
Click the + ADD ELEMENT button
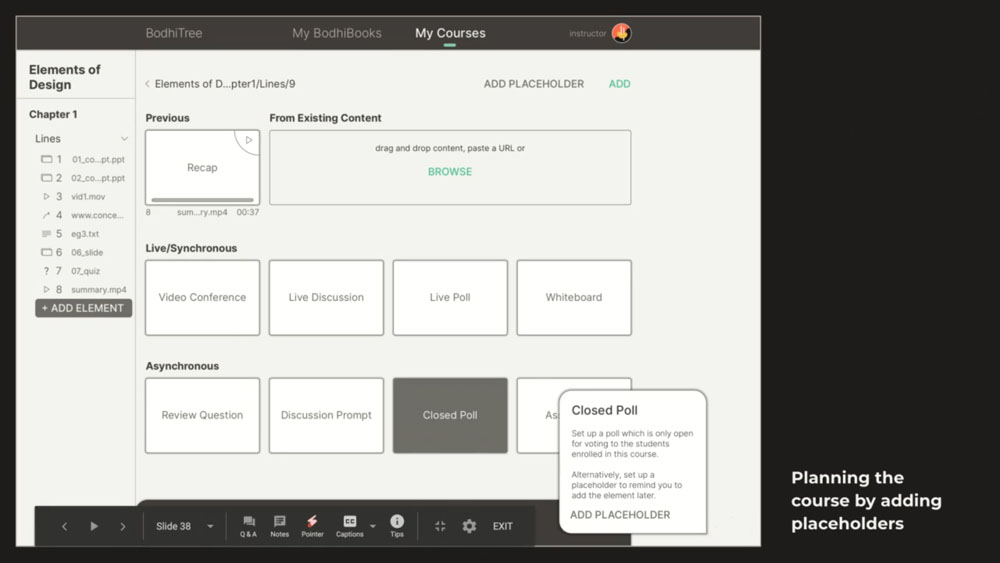pyautogui.click(x=84, y=308)
